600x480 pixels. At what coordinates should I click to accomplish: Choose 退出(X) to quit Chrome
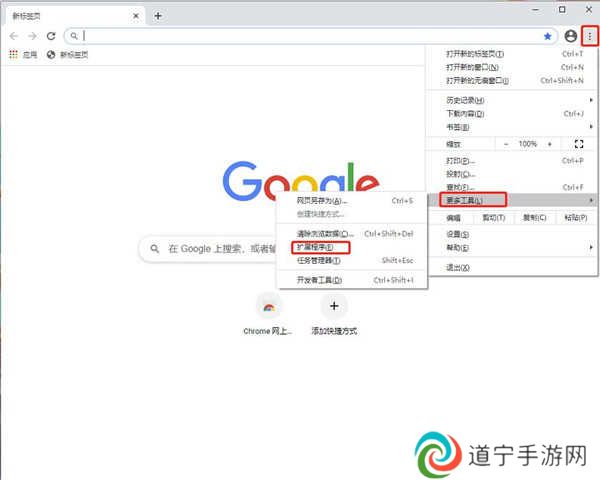point(513,268)
